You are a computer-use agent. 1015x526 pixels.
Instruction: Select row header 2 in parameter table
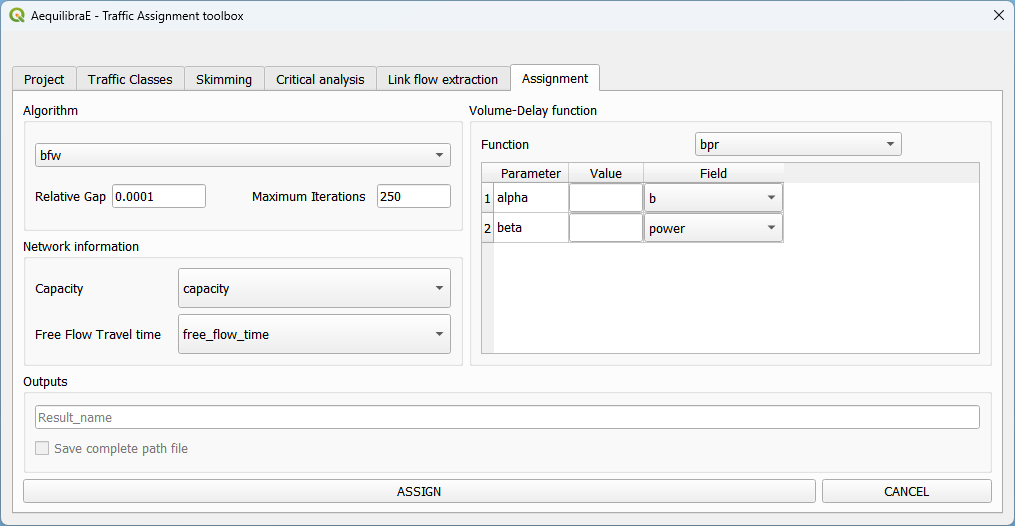[487, 228]
